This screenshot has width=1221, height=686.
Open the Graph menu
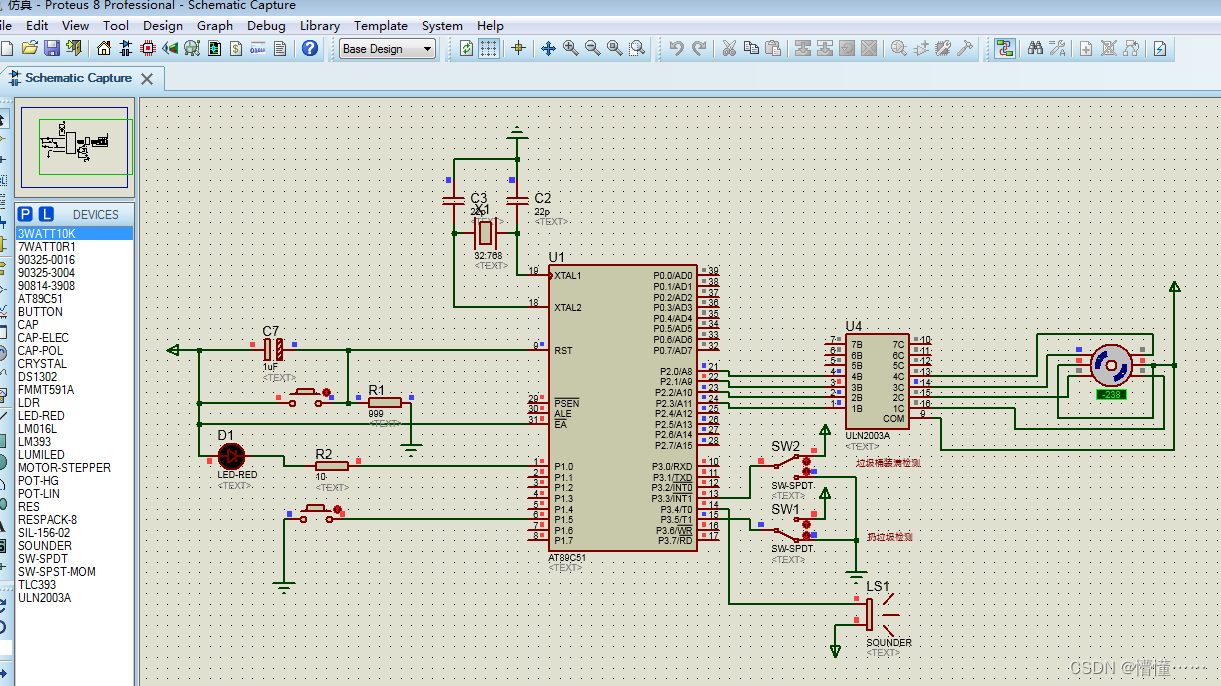pos(215,25)
